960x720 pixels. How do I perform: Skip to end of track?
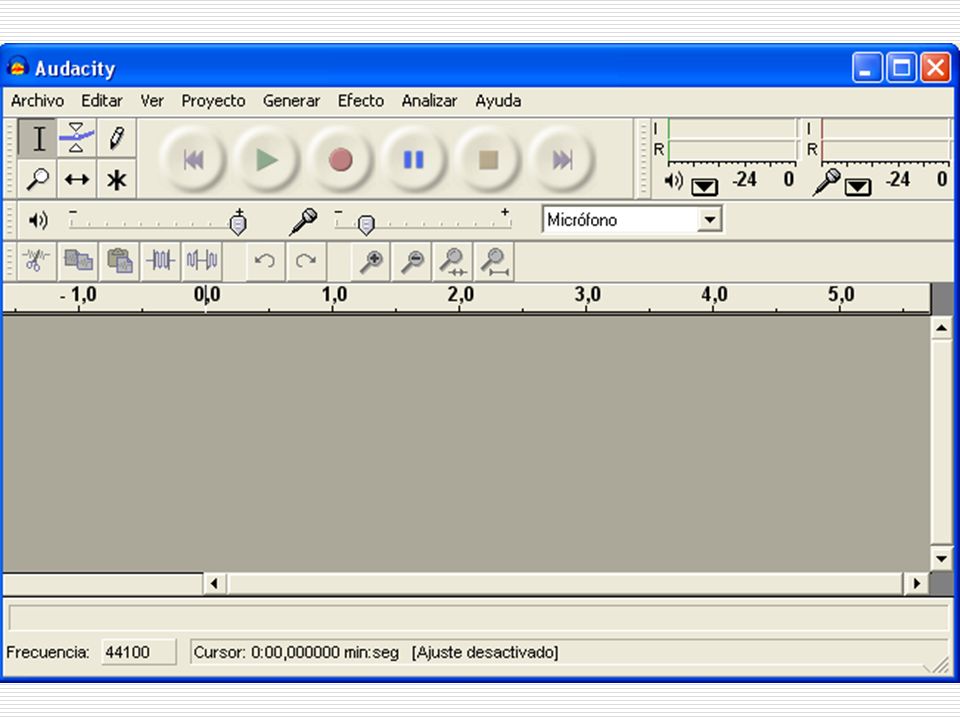point(562,160)
